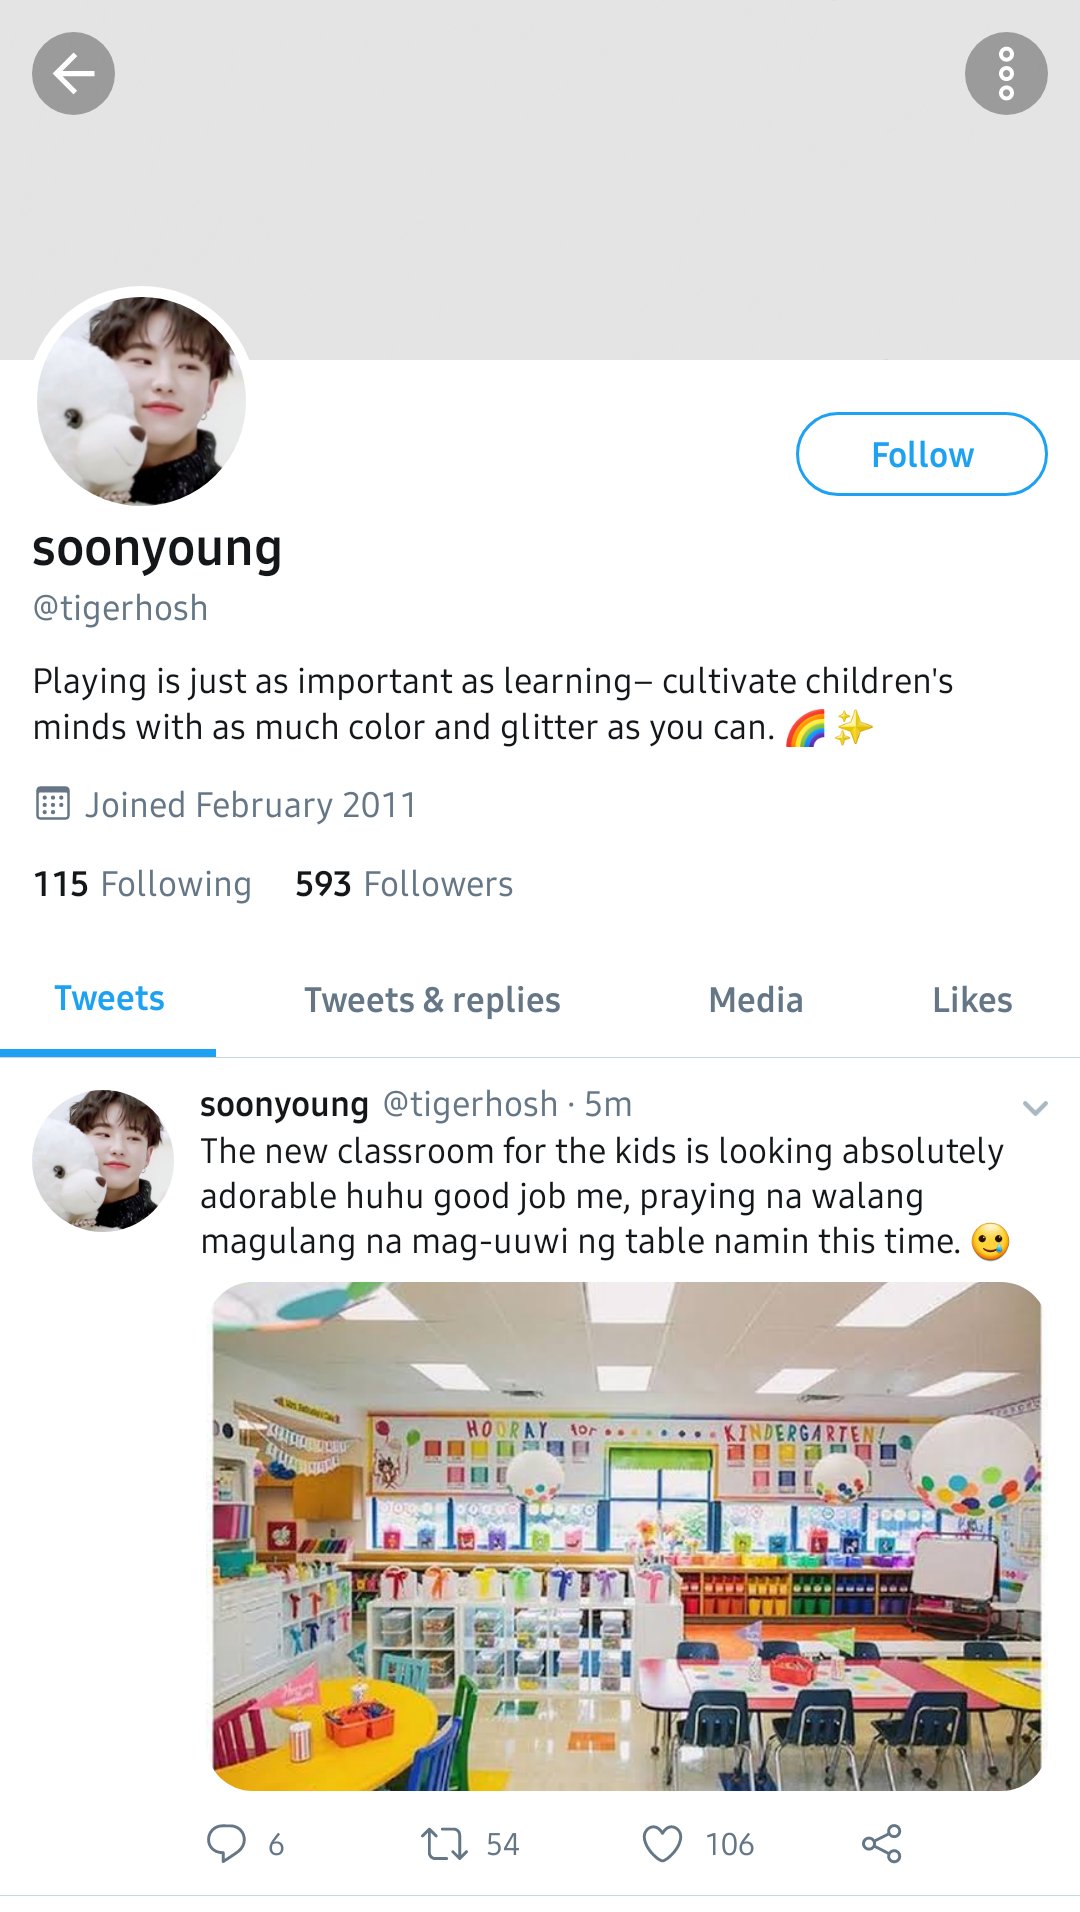
Task: Switch to Tweets & replies tab
Action: click(432, 1000)
